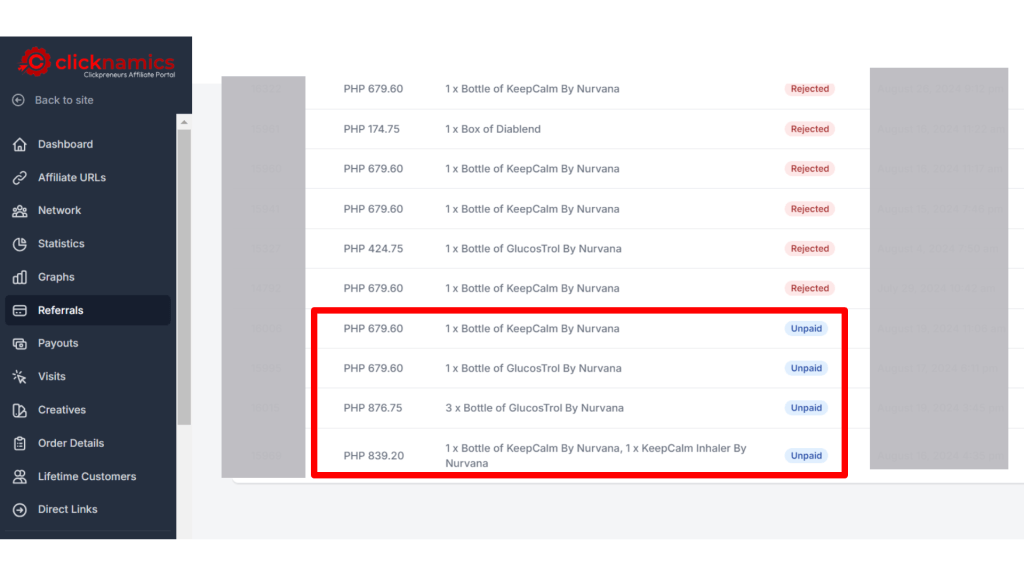Click the Payouts wallet icon
Viewport: 1024px width, 576px height.
(20, 344)
